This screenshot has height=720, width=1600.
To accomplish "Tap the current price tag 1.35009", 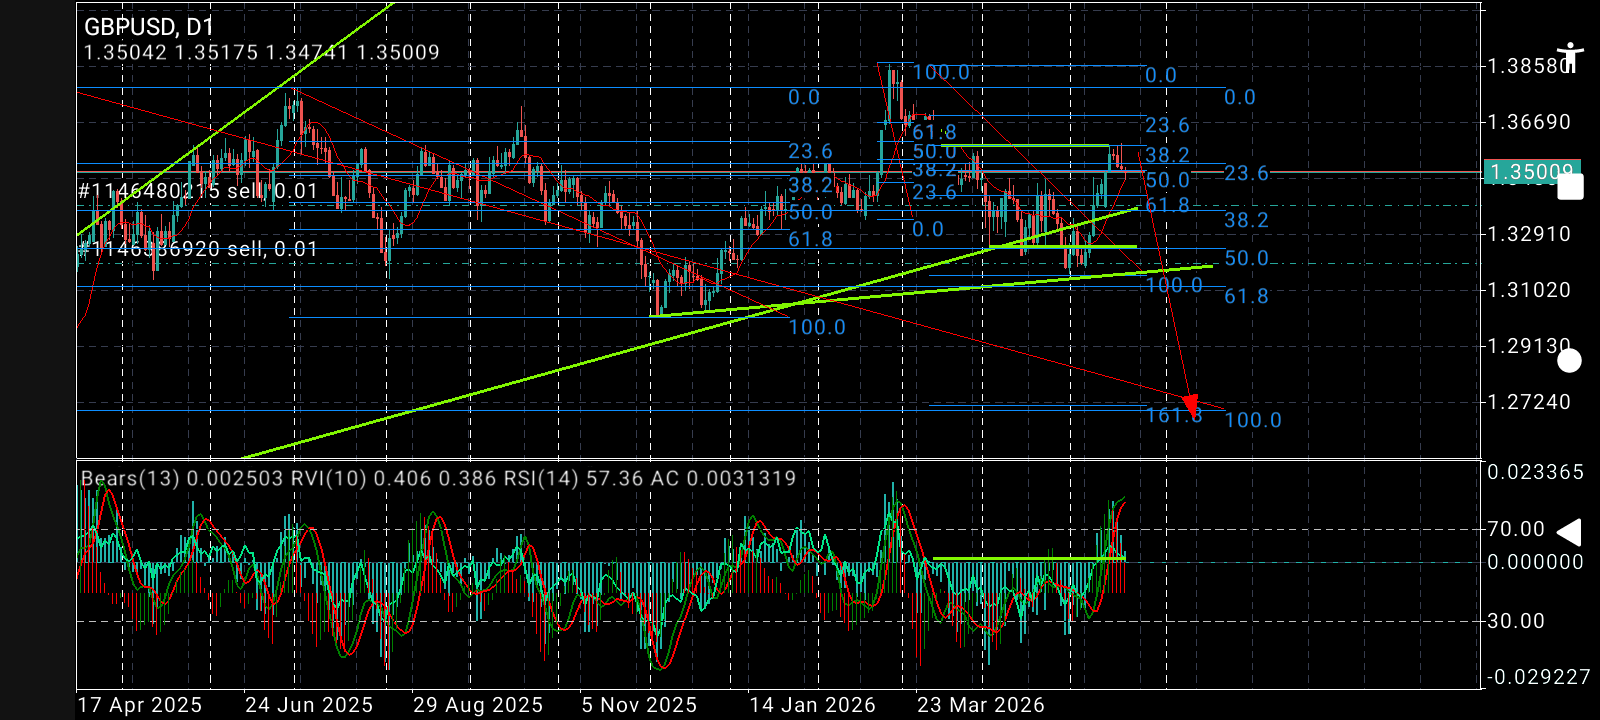I will pos(1531,172).
